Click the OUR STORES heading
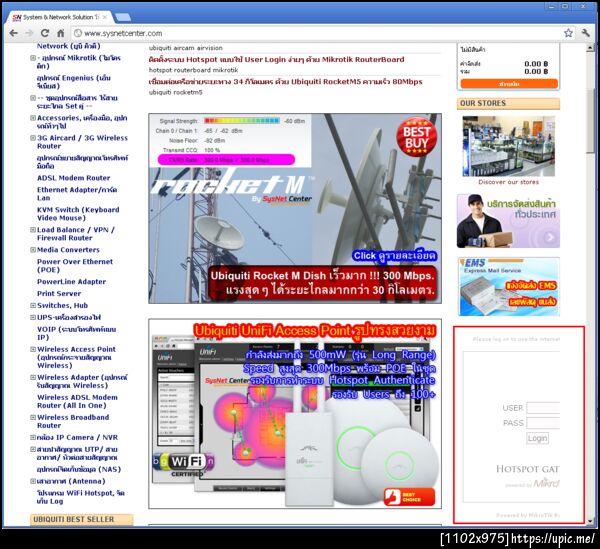 tap(483, 103)
